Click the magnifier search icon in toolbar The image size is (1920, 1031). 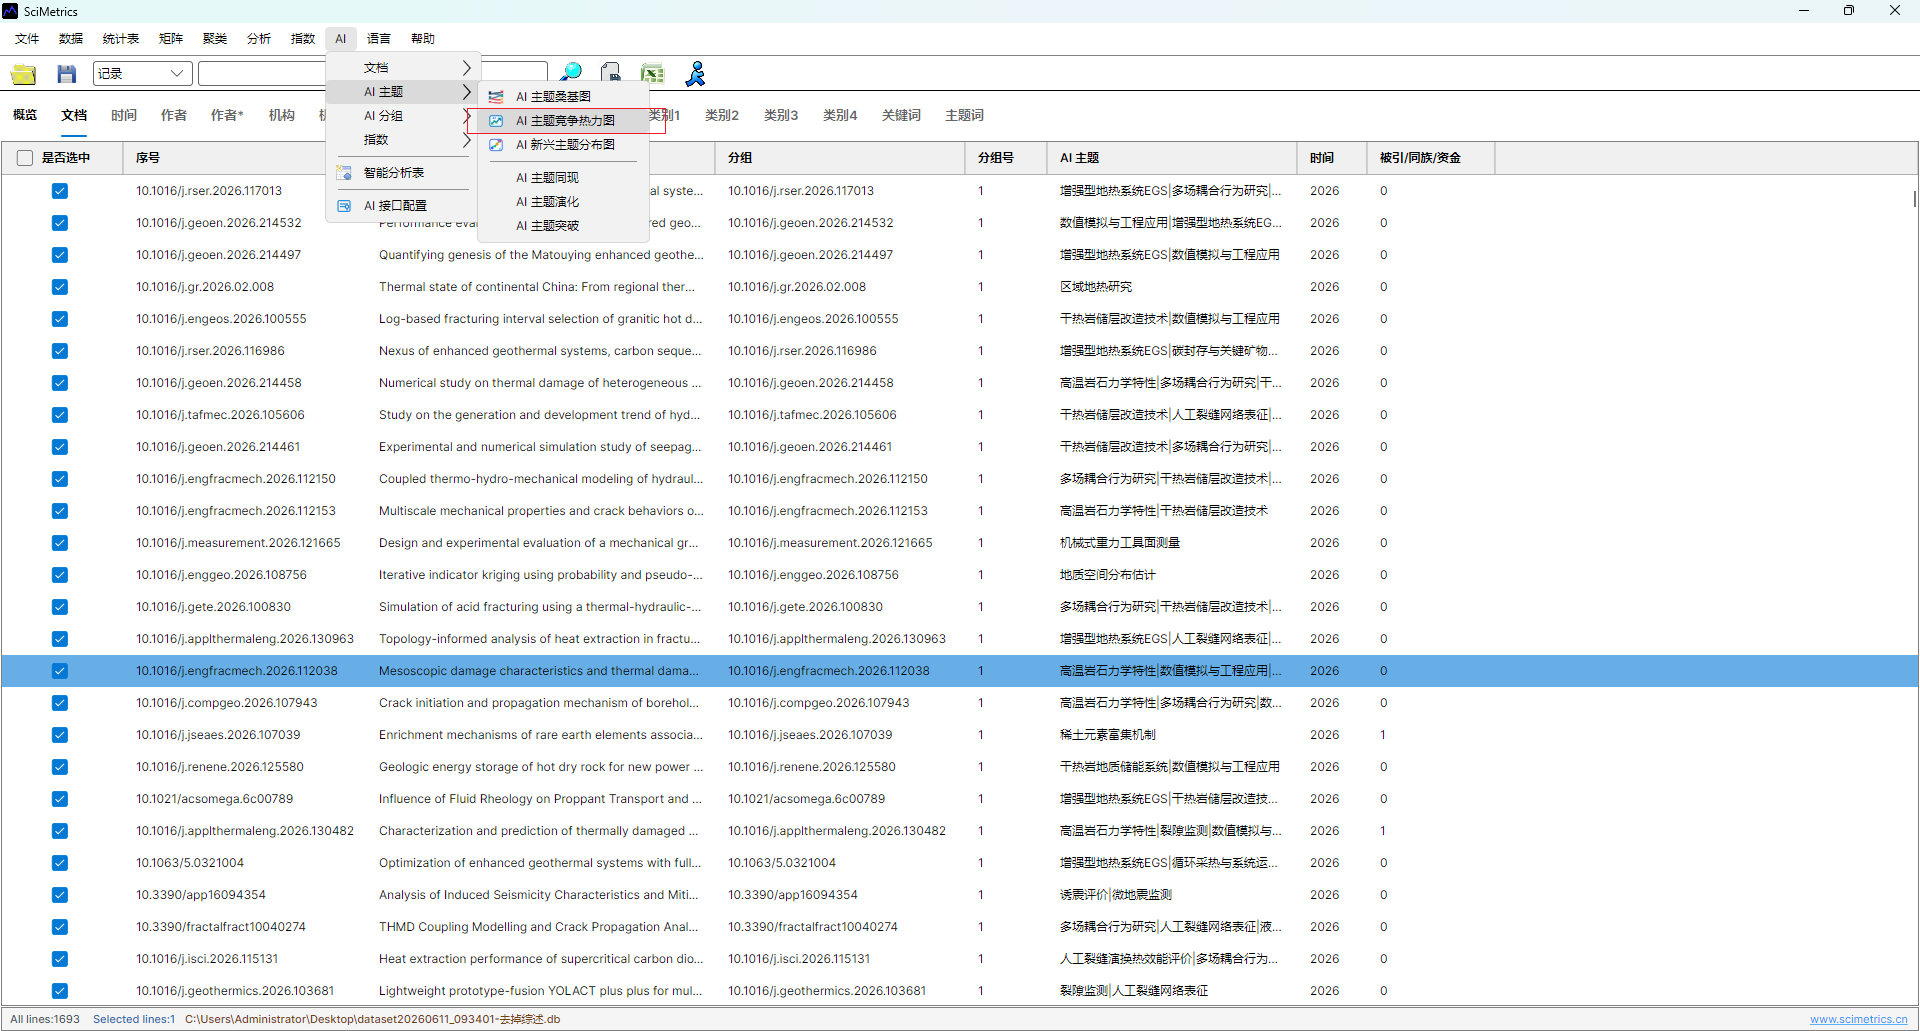(x=571, y=73)
